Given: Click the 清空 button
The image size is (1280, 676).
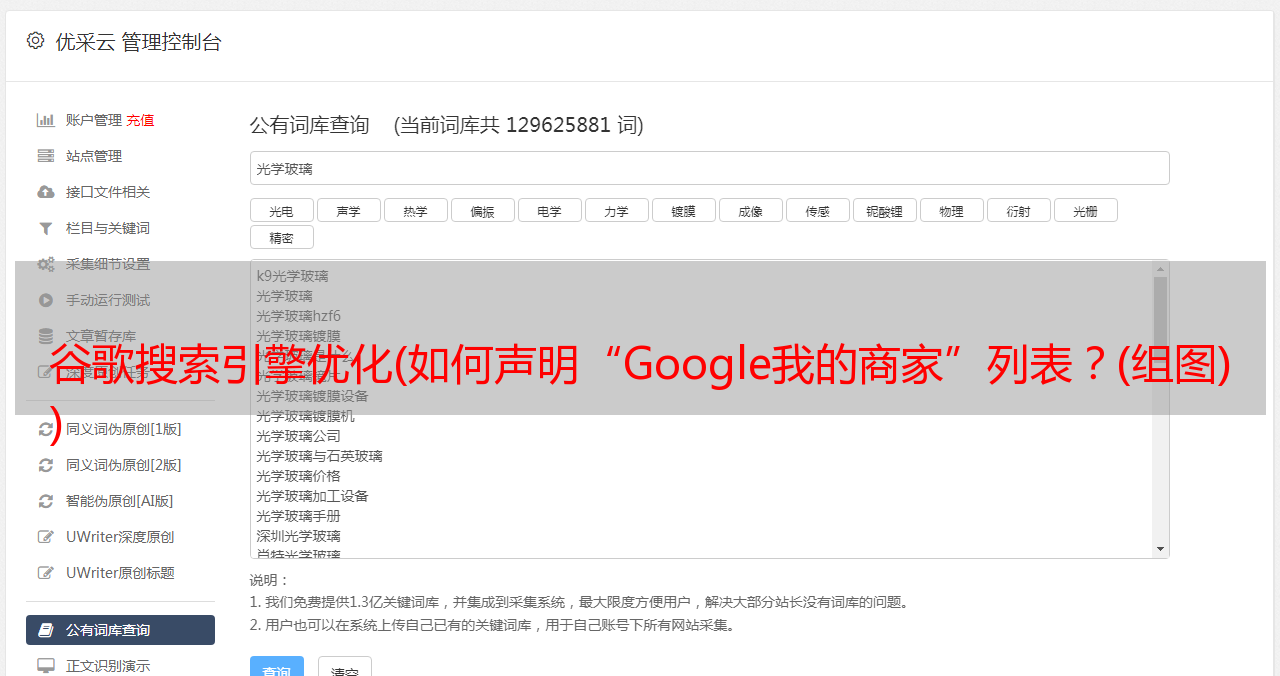Looking at the screenshot, I should pos(345,667).
